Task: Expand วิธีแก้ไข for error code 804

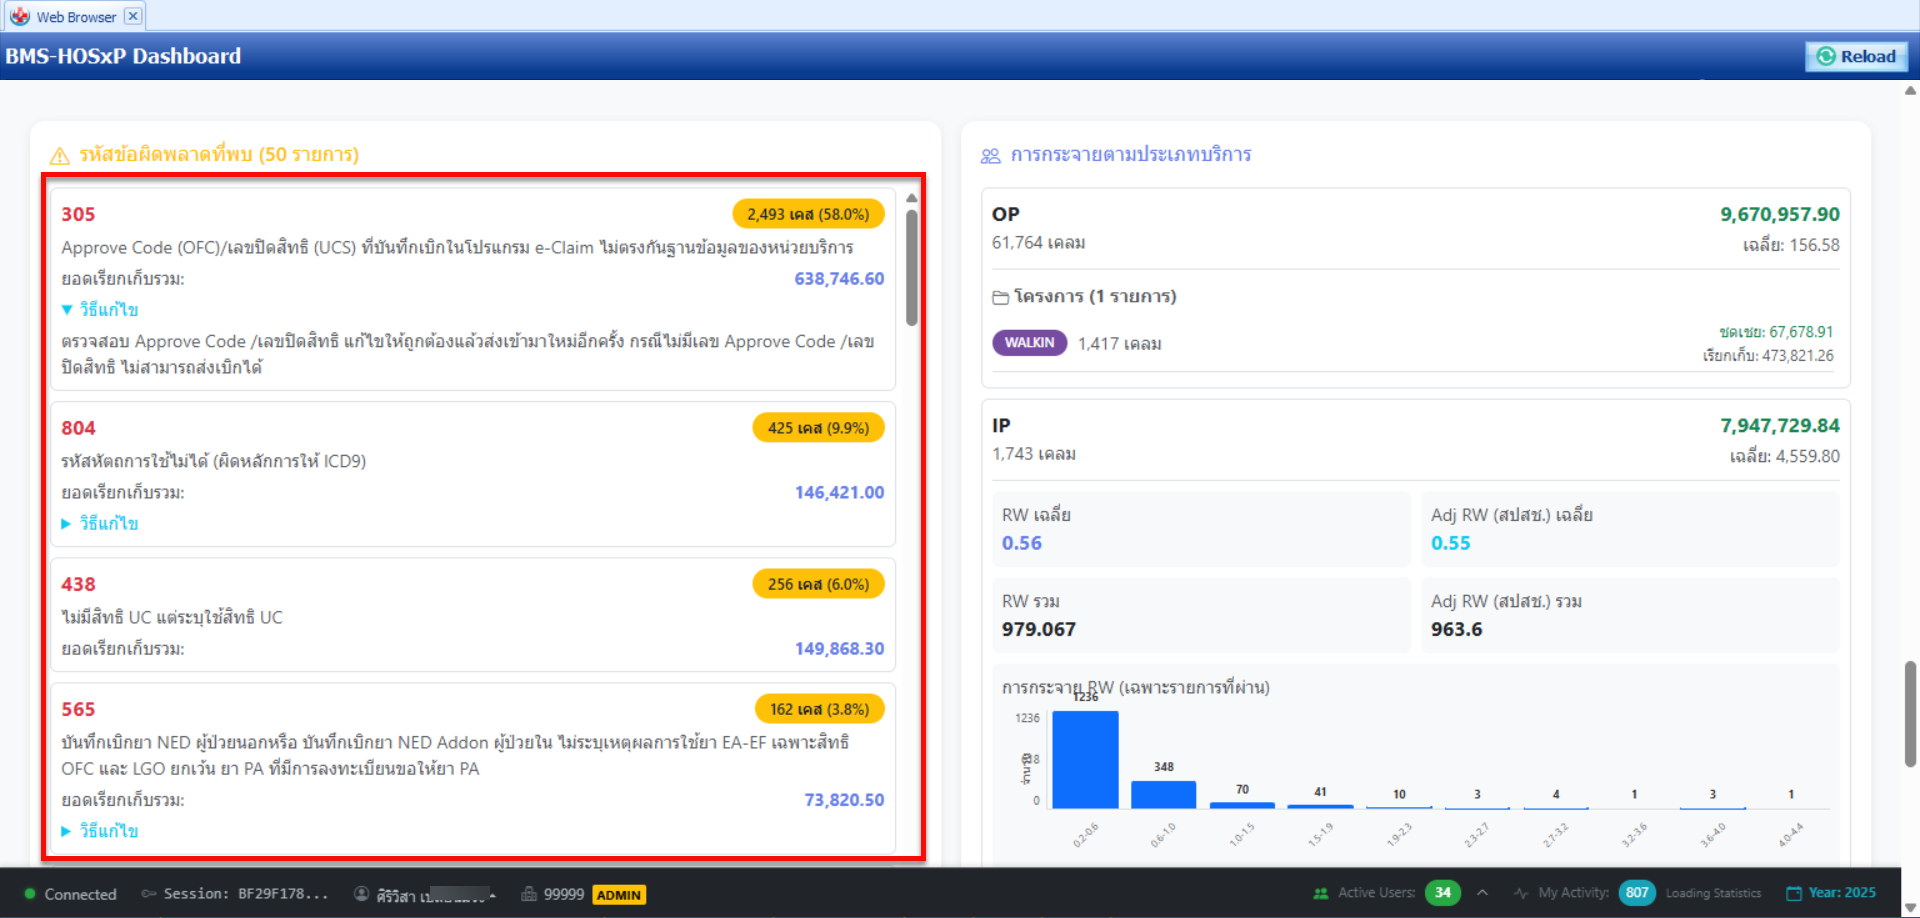Action: [x=100, y=524]
